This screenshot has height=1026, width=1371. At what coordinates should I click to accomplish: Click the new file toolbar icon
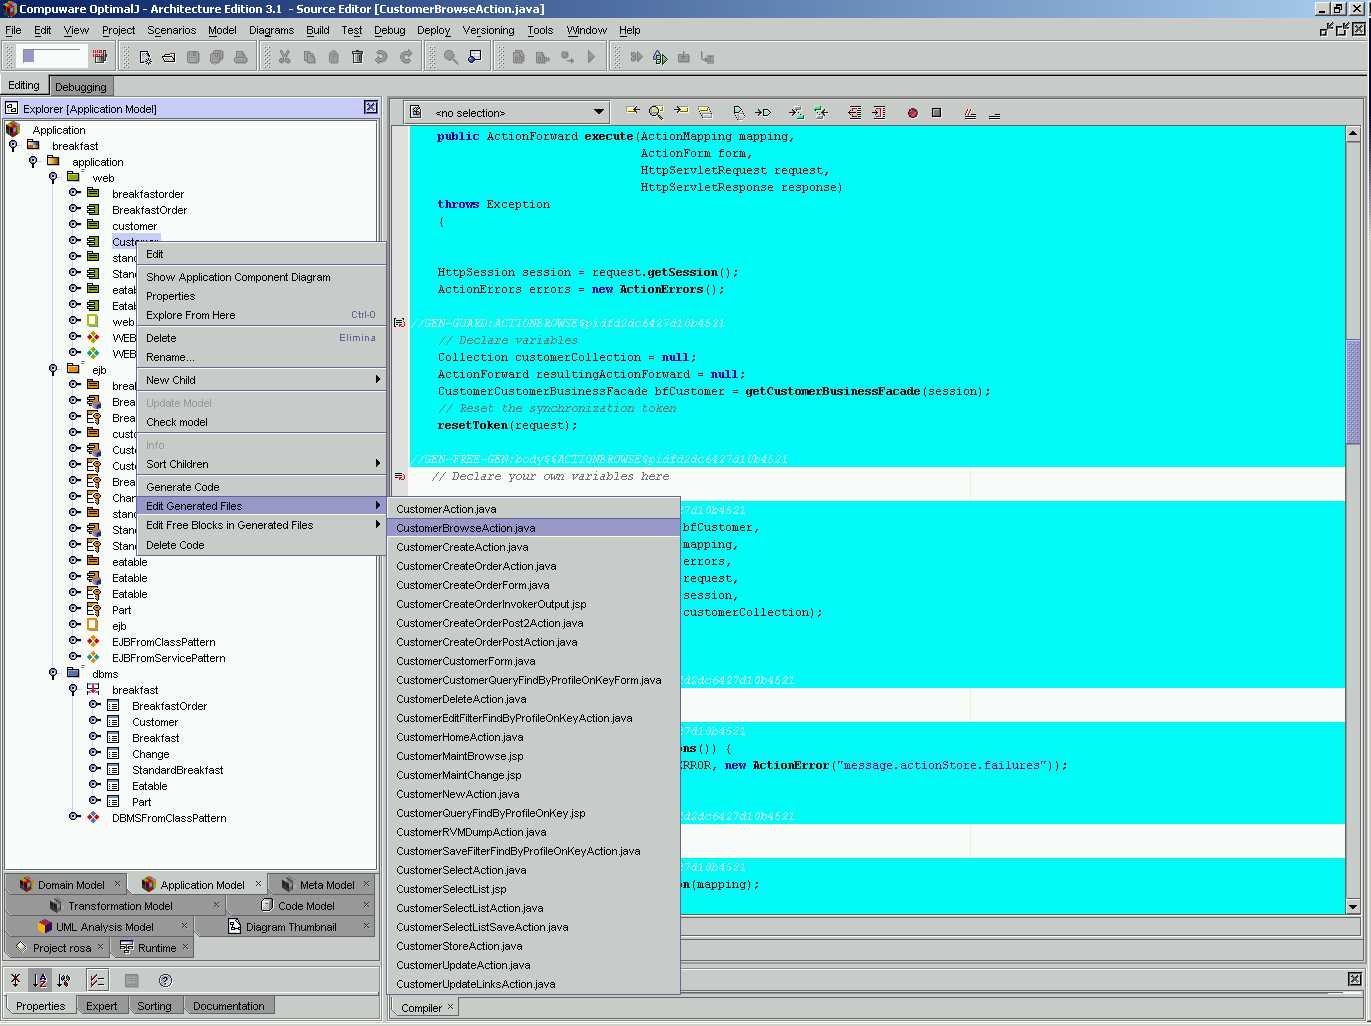145,57
